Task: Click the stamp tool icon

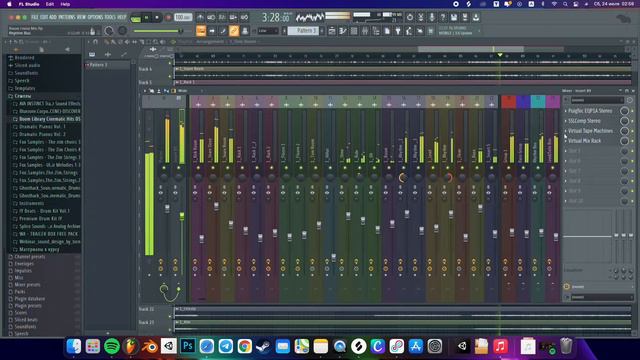Action: 245,31
